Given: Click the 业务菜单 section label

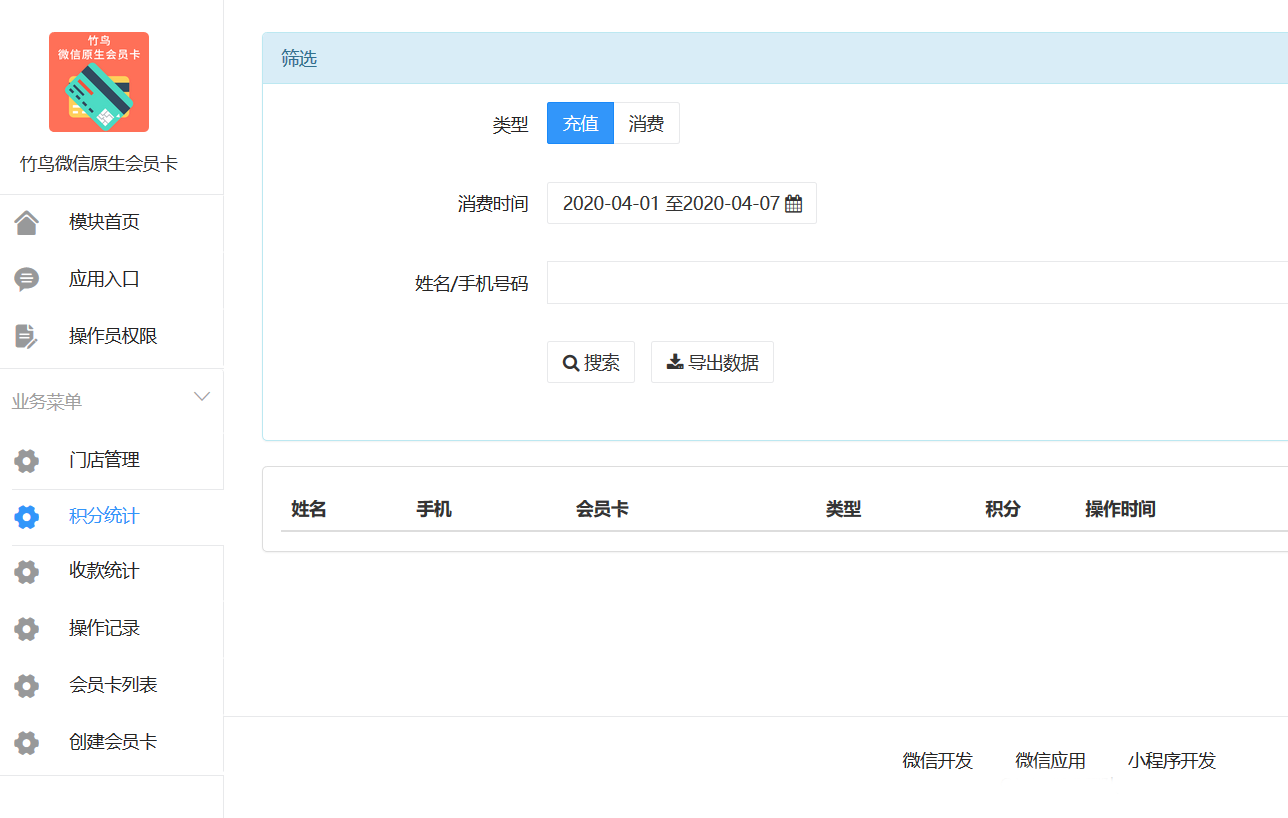Looking at the screenshot, I should coord(47,402).
